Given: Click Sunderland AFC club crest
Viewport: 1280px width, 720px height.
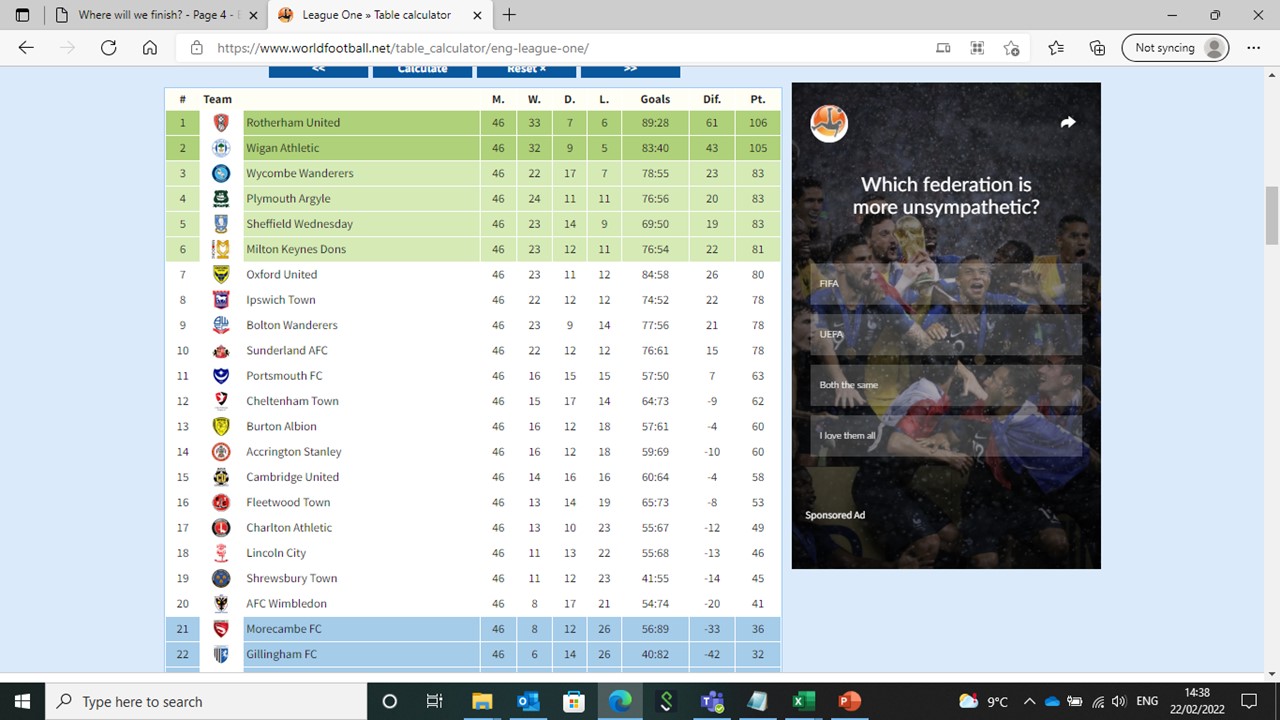Looking at the screenshot, I should 221,351.
